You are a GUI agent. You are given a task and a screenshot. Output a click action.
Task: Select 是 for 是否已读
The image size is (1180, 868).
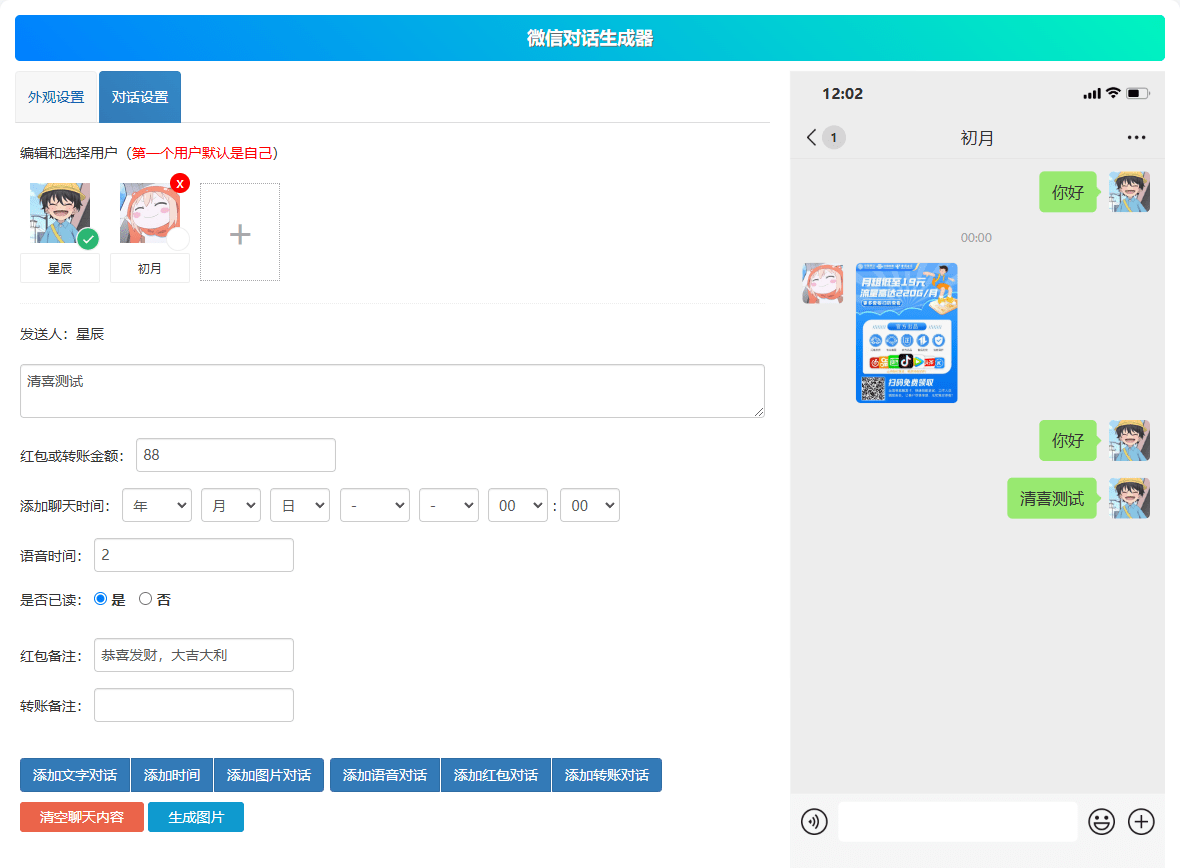[100, 599]
